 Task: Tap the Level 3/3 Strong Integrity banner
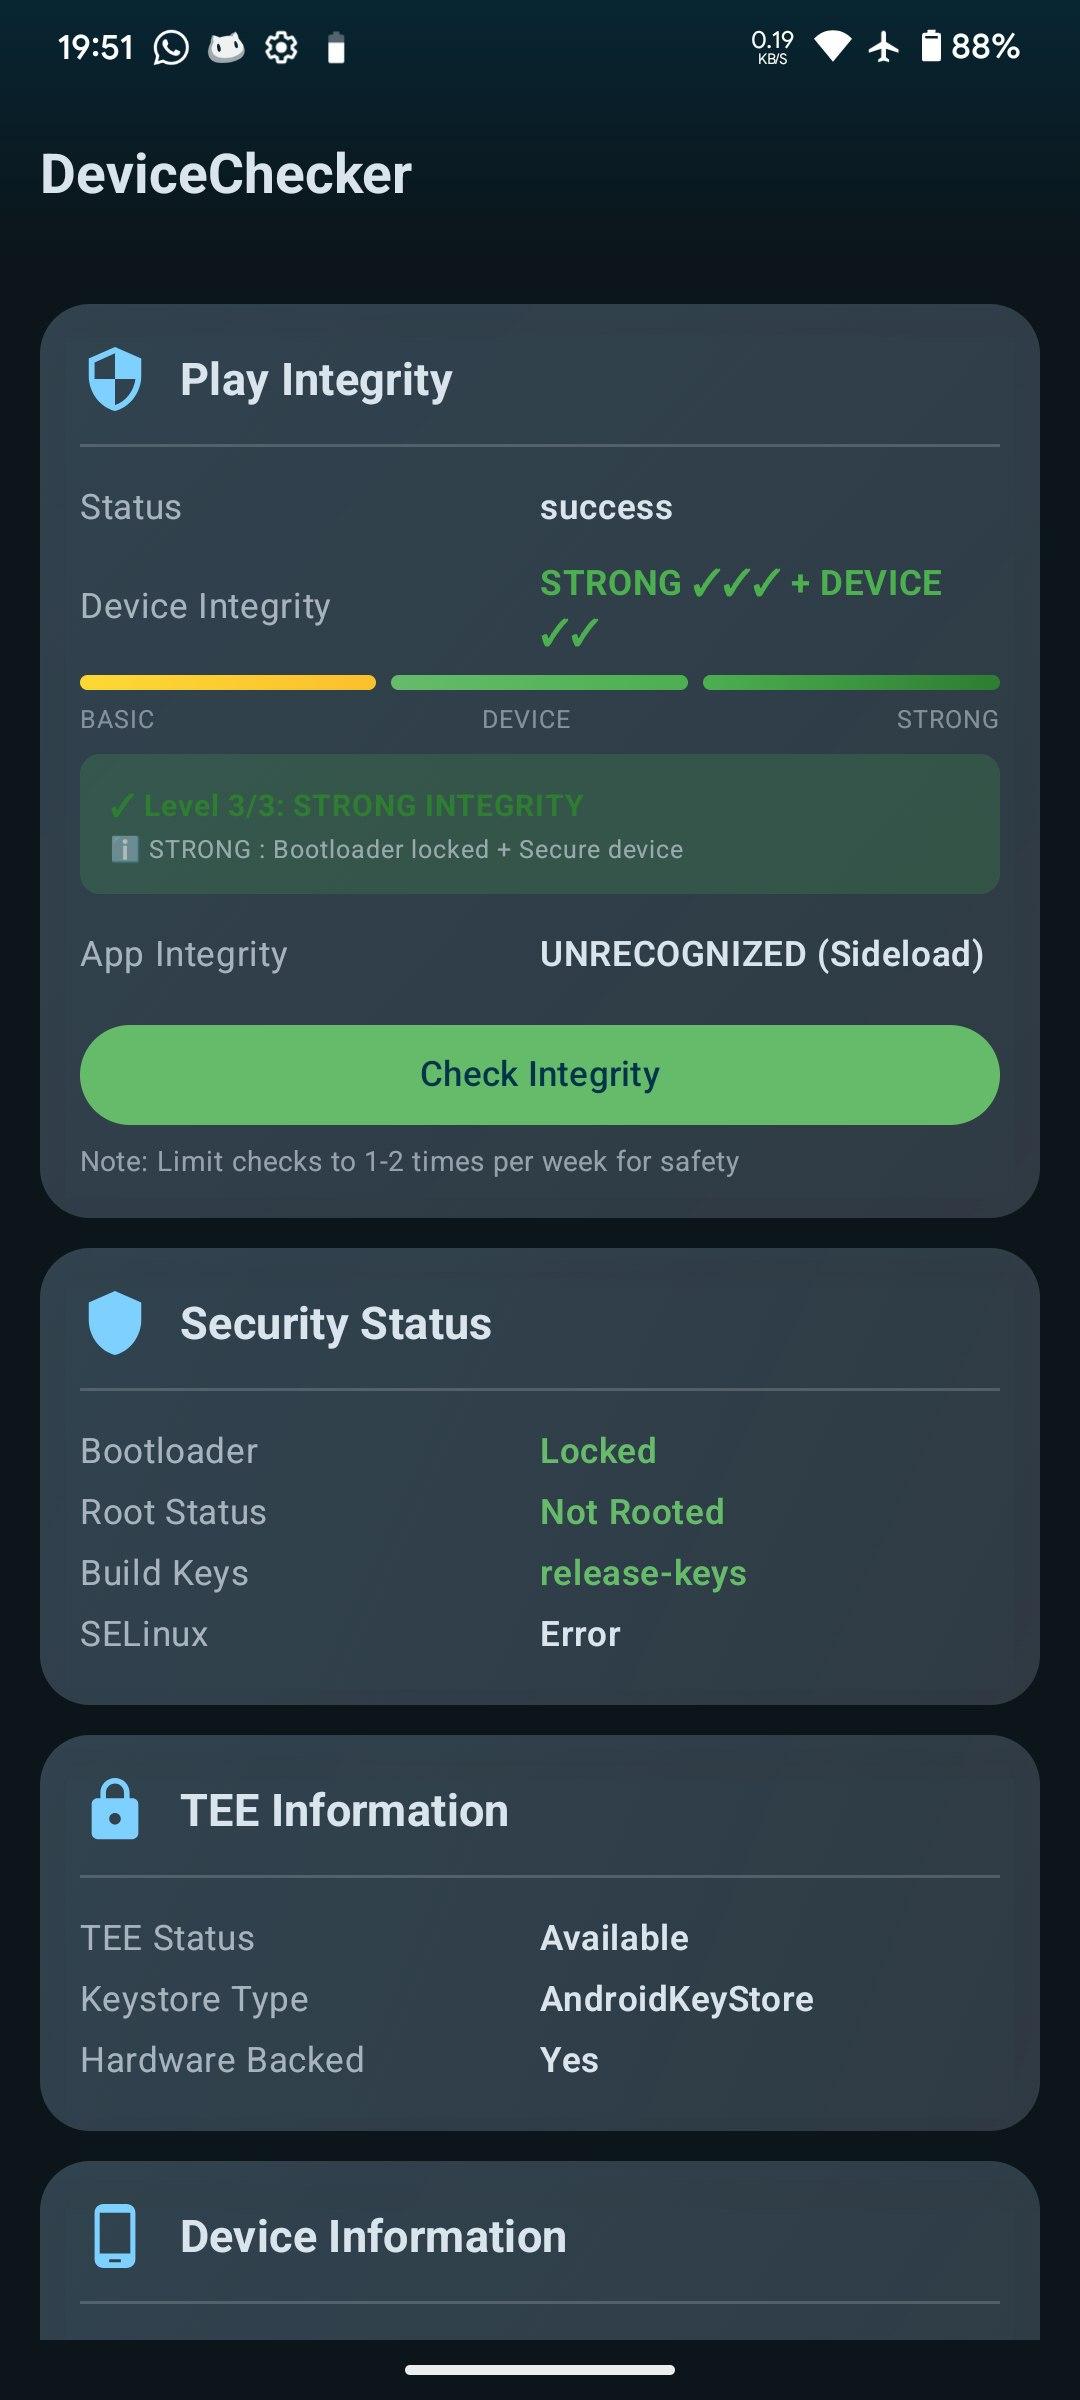click(x=540, y=824)
